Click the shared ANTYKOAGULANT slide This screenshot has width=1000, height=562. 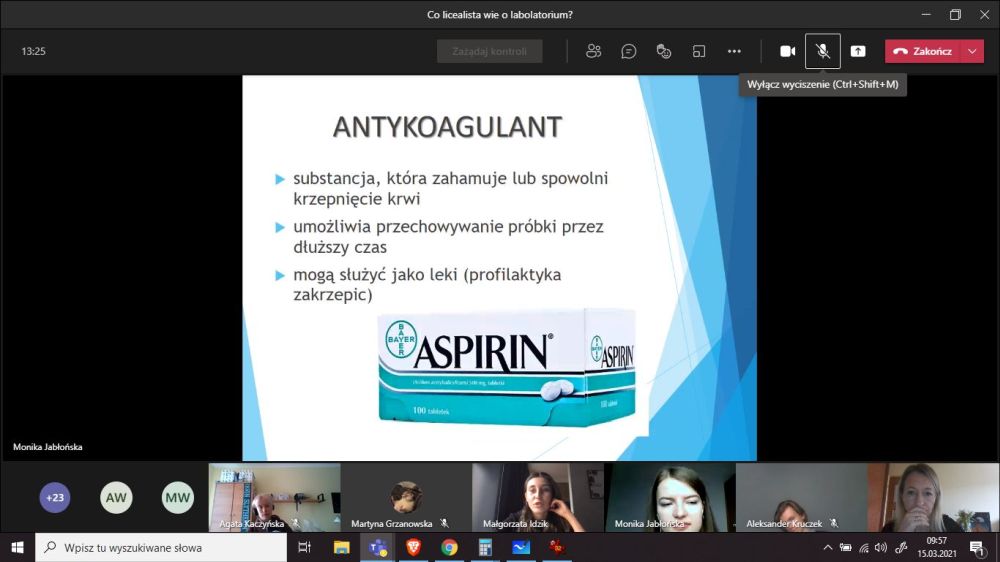pos(499,268)
